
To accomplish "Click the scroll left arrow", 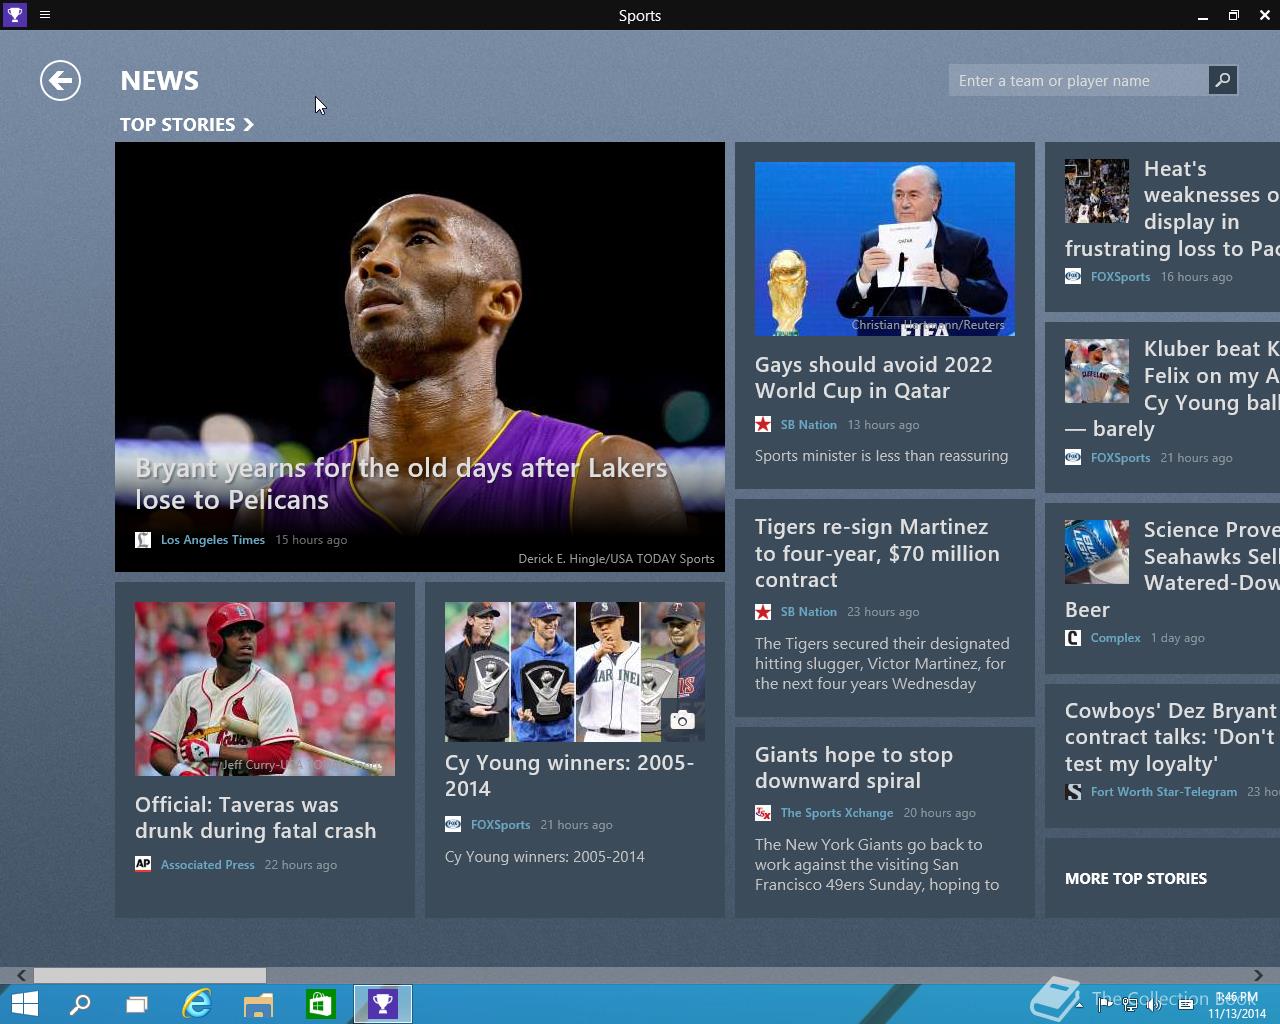I will click(x=21, y=975).
